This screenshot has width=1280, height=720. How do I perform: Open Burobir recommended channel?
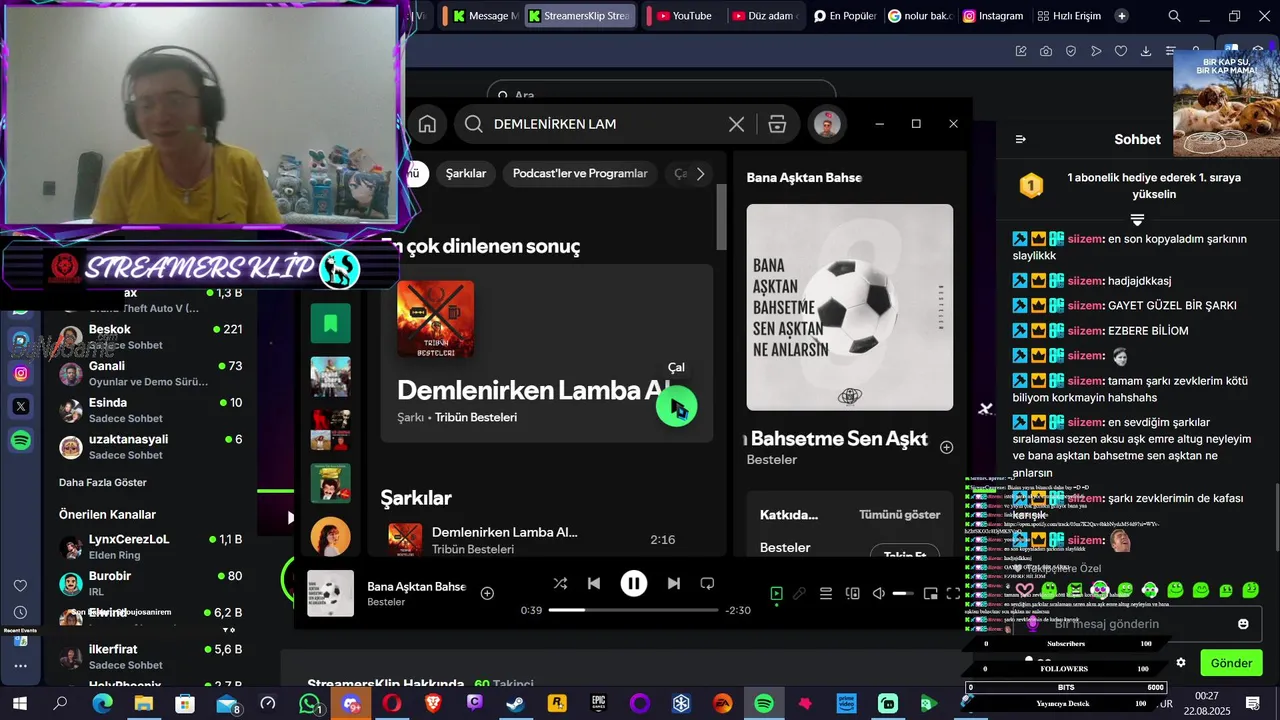(x=150, y=584)
